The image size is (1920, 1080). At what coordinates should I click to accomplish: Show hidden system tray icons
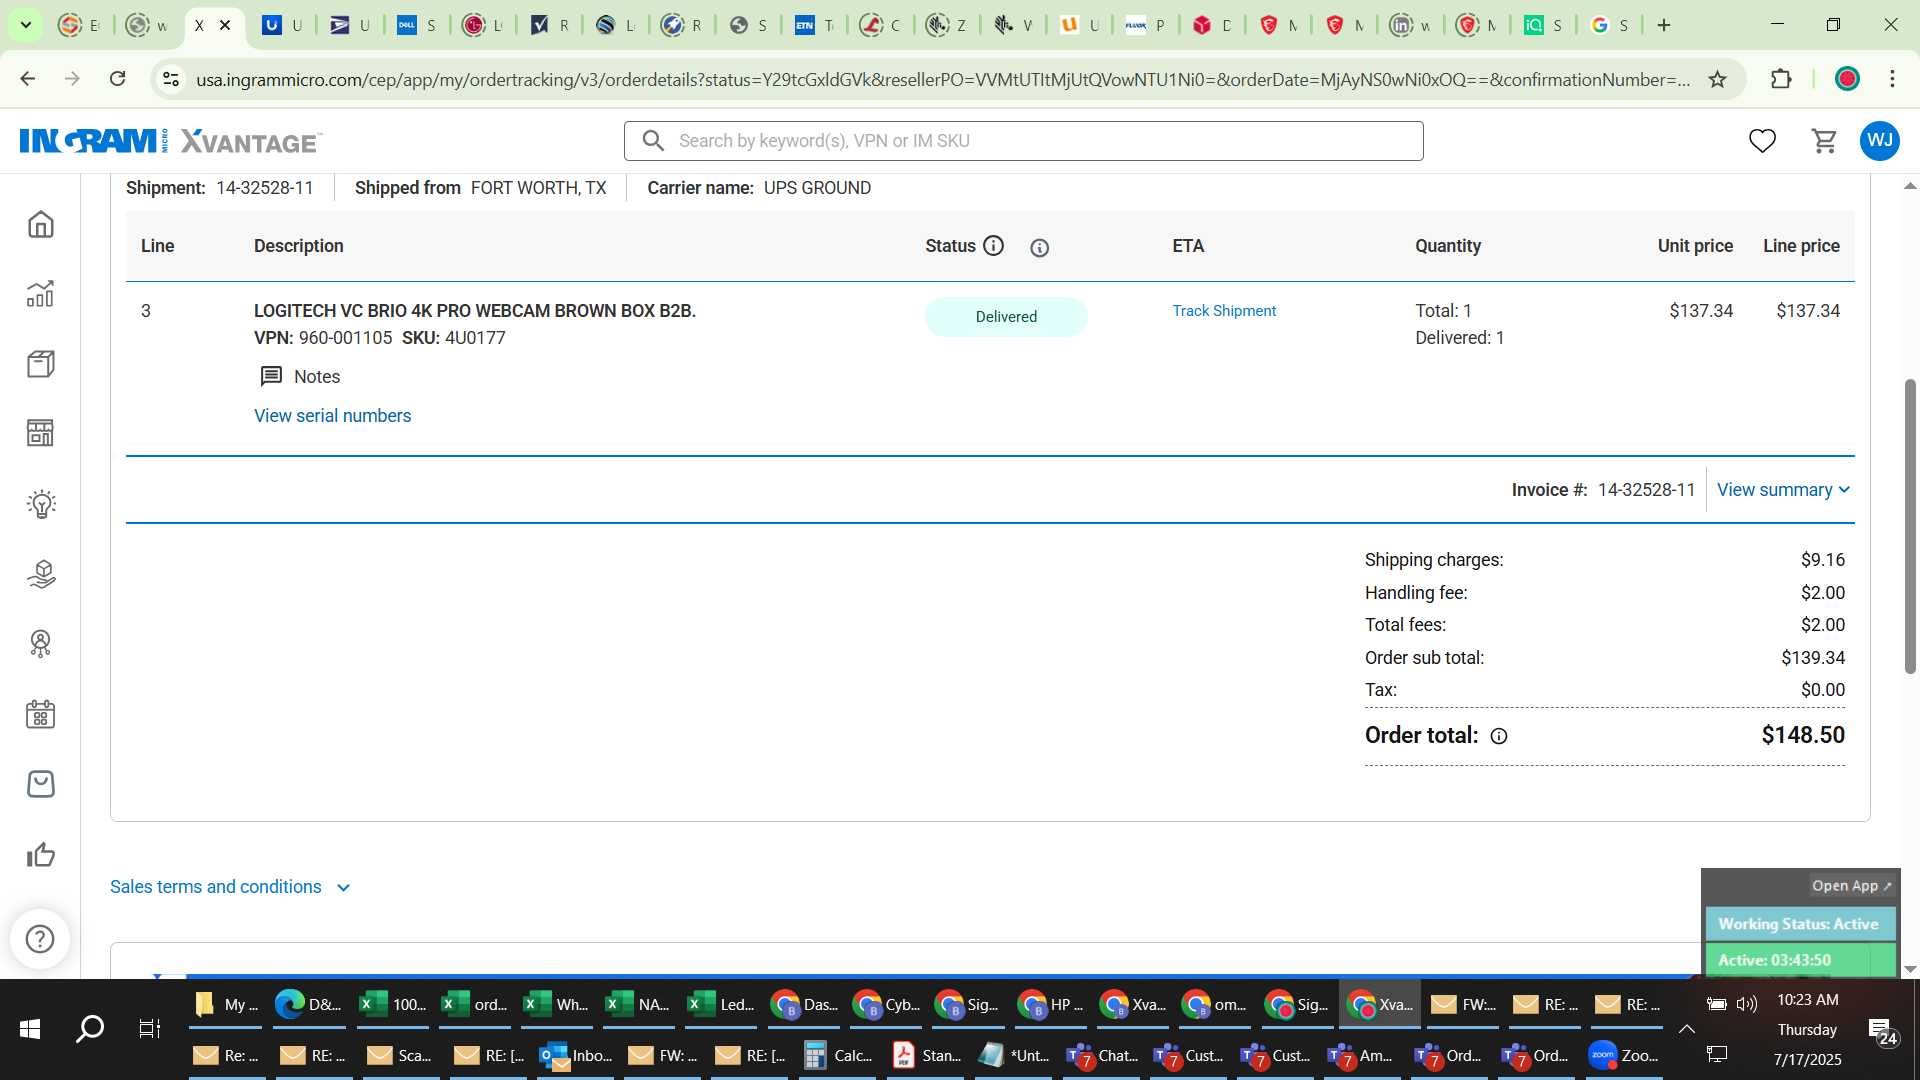click(1687, 1029)
